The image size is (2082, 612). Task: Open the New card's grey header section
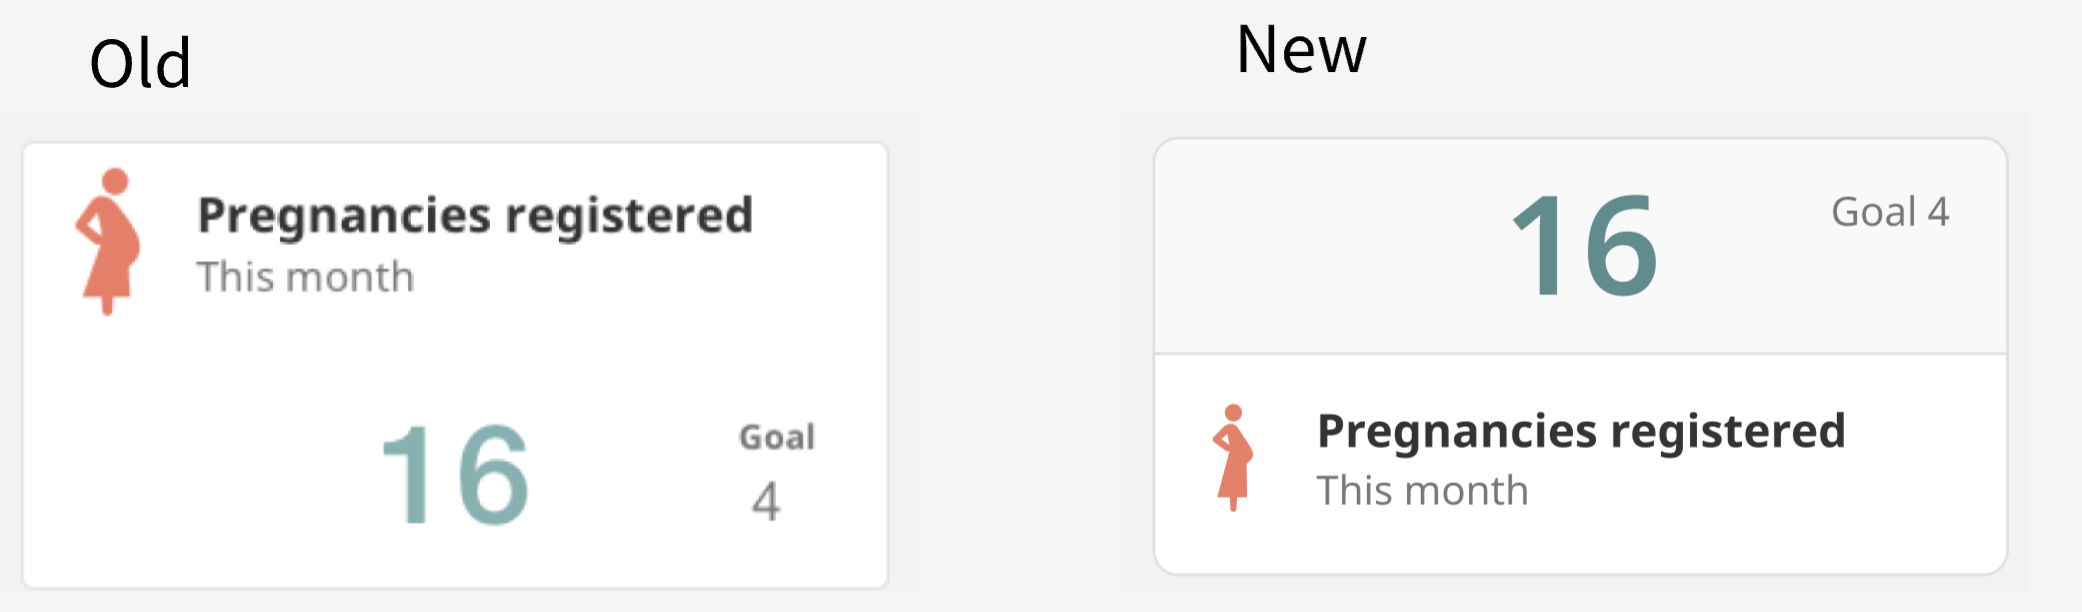pos(1580,246)
